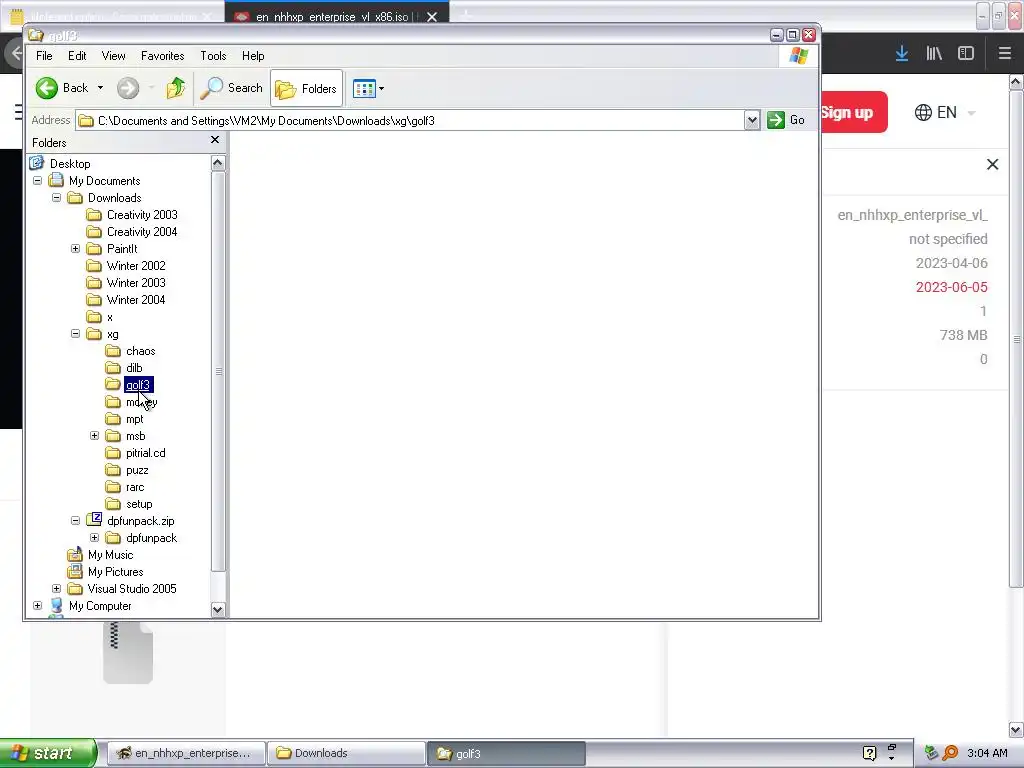Screen dimensions: 1024x768
Task: Select the Creativity 2003 folder icon
Action: [95, 215]
